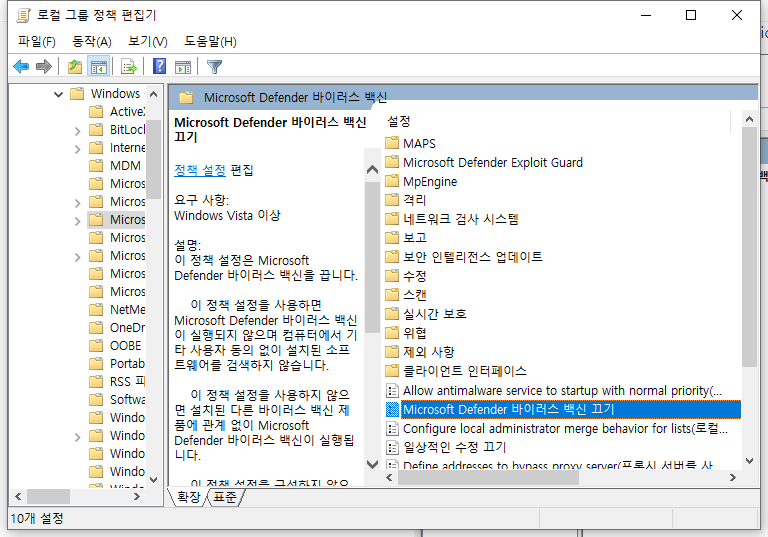Open the 제외 사항 folder
The width and height of the screenshot is (768, 537).
420,352
